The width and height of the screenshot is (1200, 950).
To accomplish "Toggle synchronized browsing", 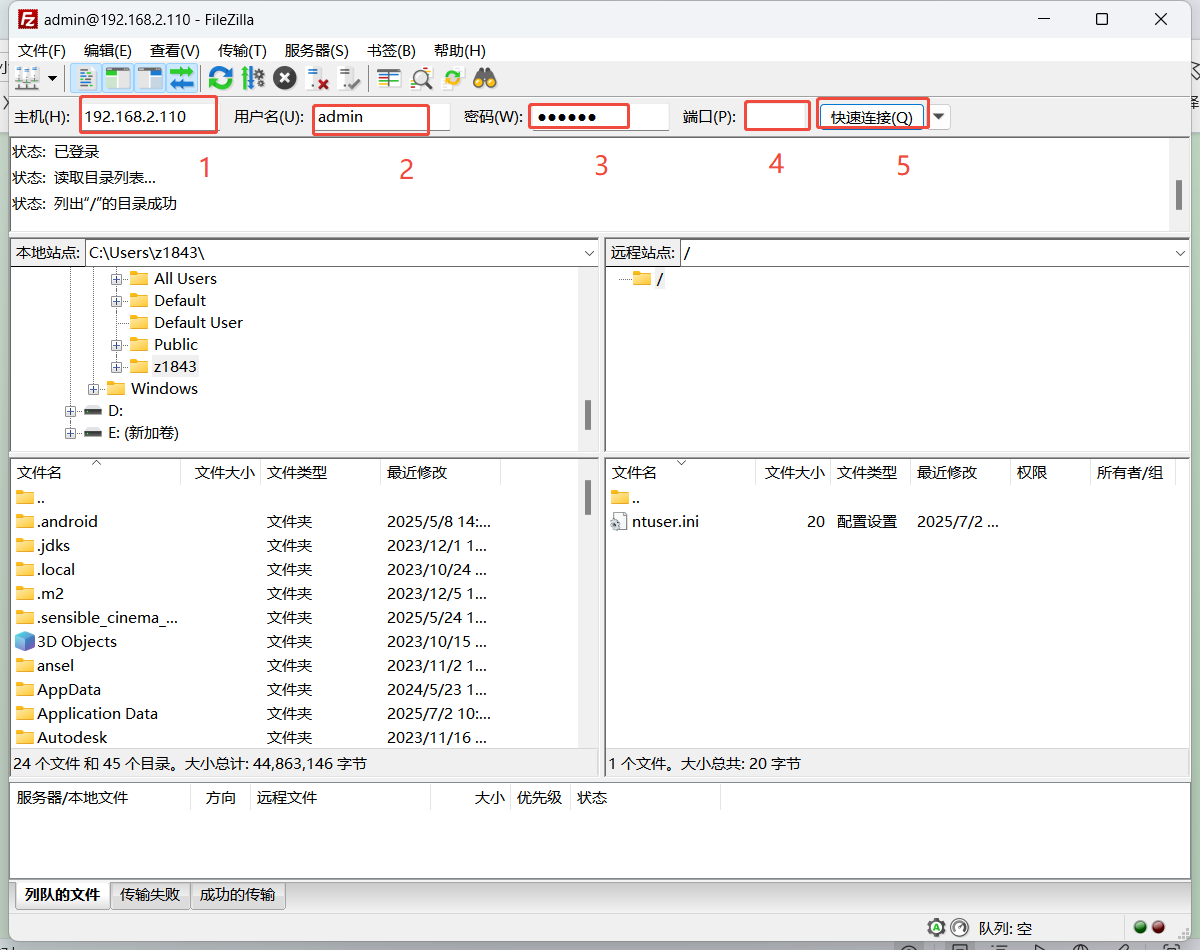I will [x=453, y=78].
